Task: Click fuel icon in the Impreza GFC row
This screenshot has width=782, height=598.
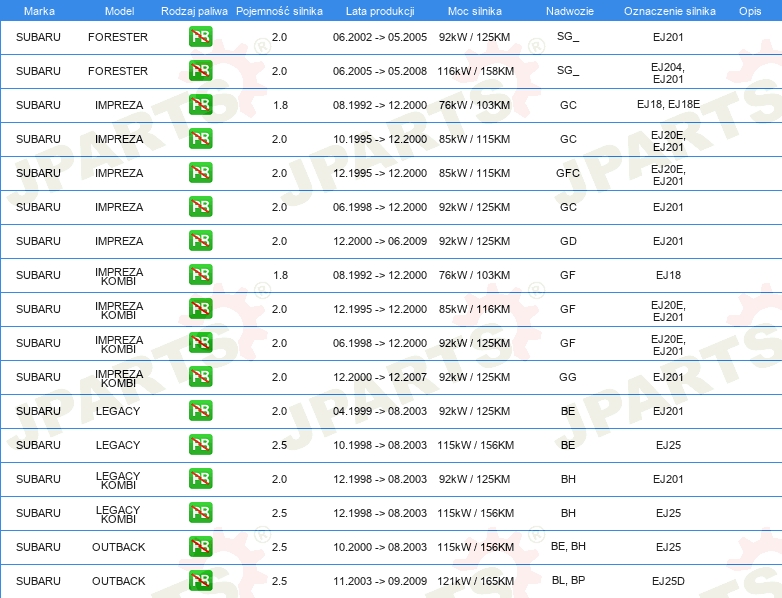Action: pos(200,172)
